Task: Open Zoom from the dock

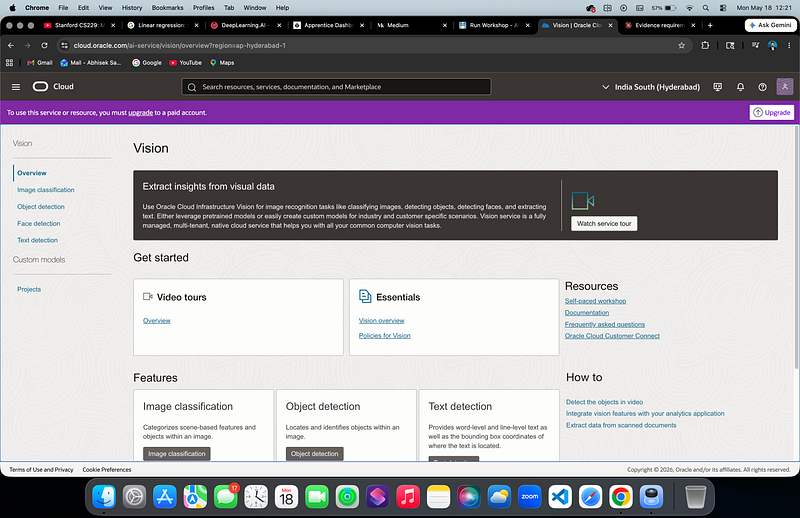Action: pyautogui.click(x=530, y=497)
